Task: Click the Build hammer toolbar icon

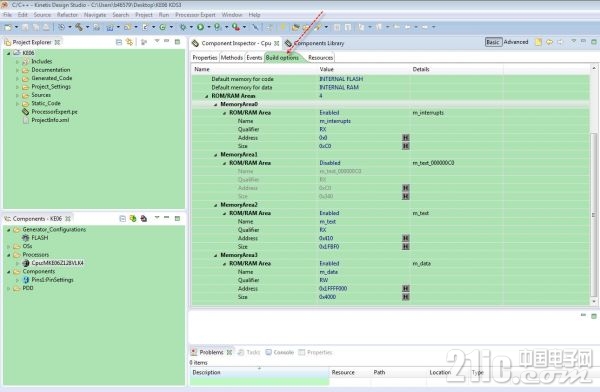Action: click(x=79, y=27)
